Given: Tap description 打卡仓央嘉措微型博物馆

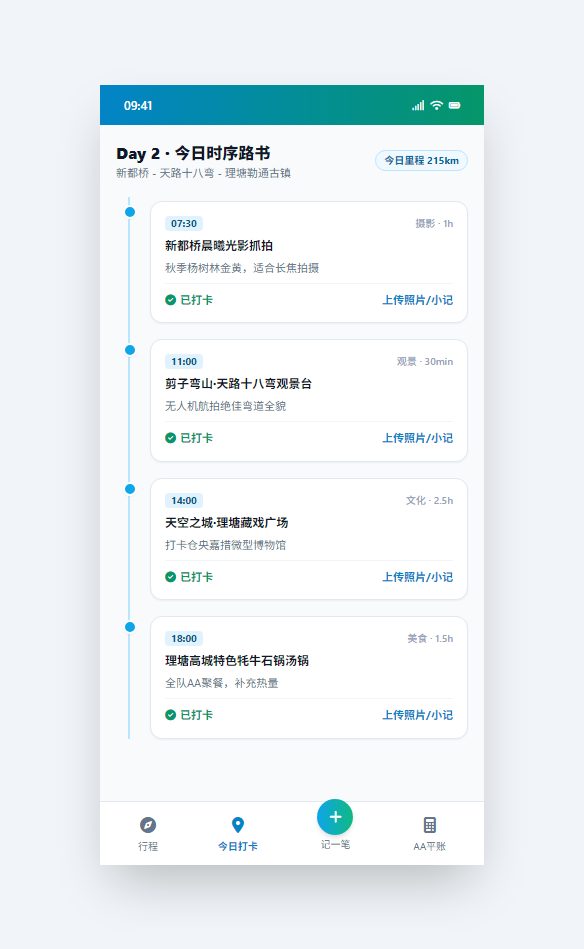Looking at the screenshot, I should [226, 545].
